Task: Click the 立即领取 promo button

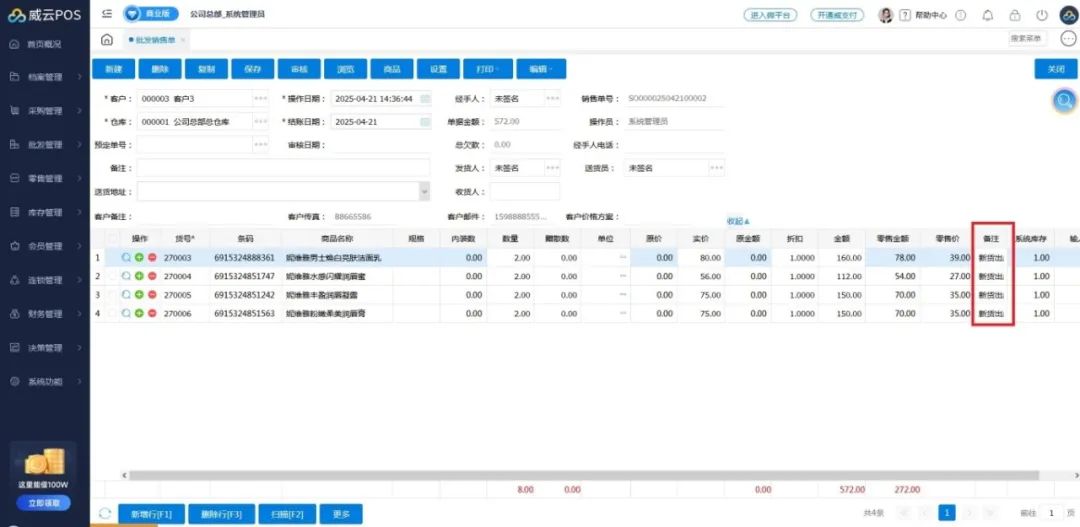Action: (45, 503)
